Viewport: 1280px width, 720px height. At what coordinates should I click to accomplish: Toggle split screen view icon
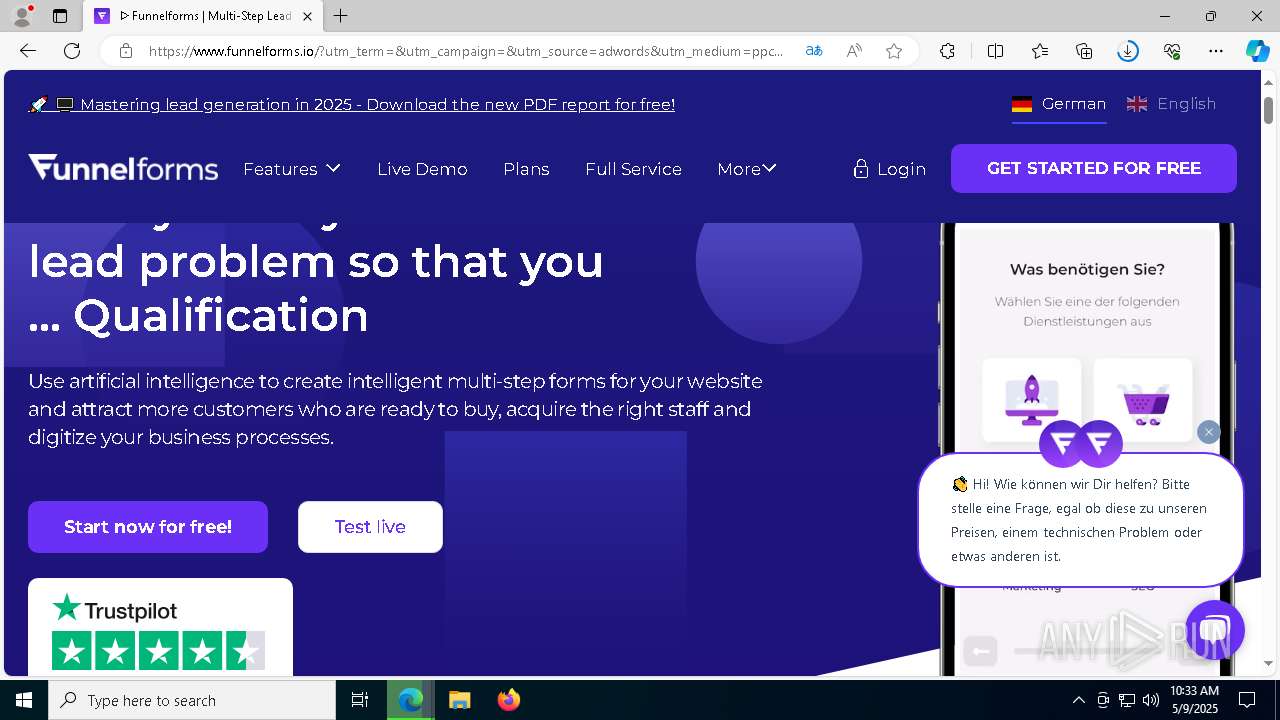995,51
